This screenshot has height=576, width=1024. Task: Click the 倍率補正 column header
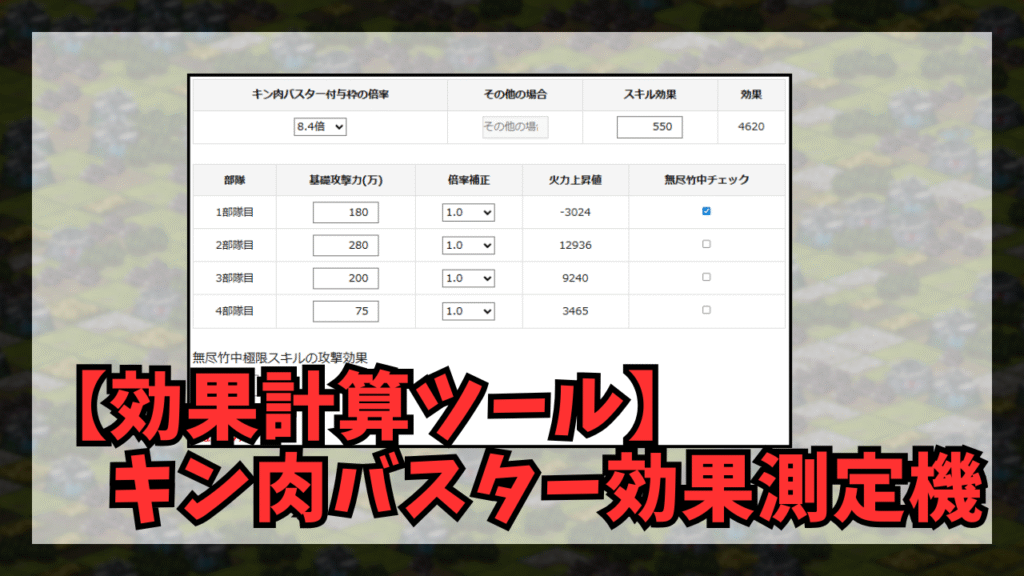[468, 180]
